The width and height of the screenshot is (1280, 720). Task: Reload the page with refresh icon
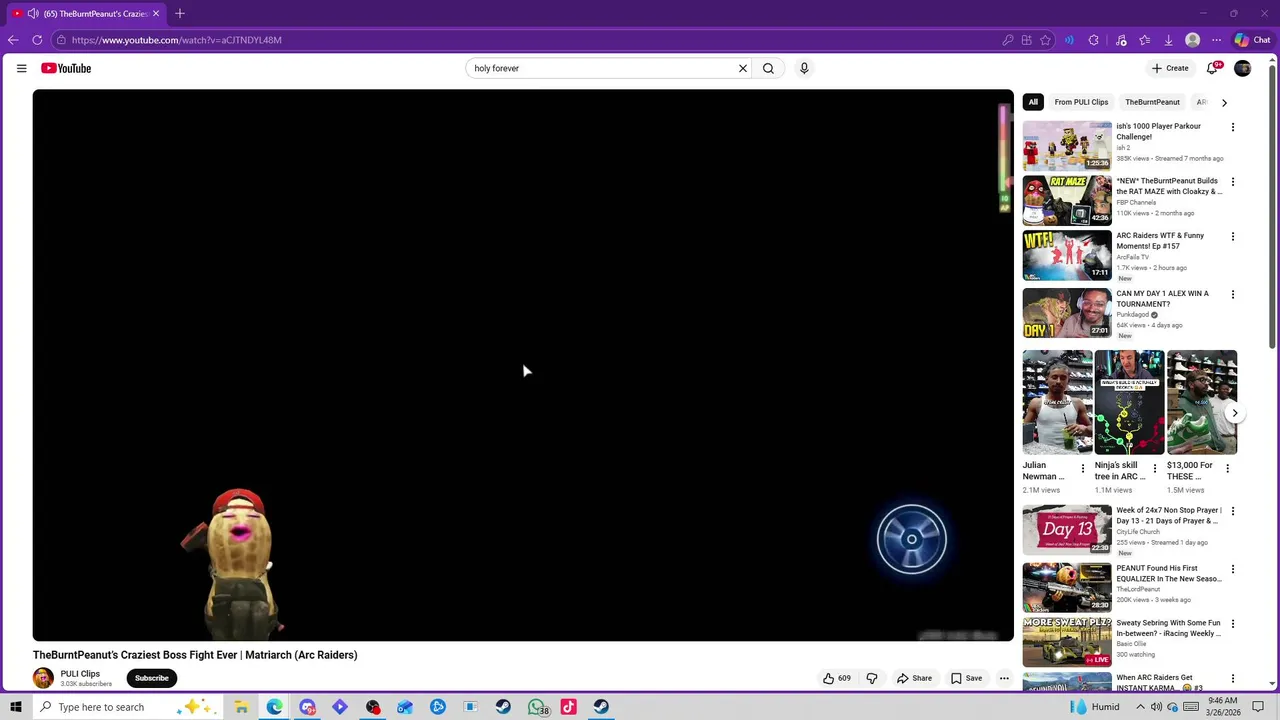(x=37, y=40)
